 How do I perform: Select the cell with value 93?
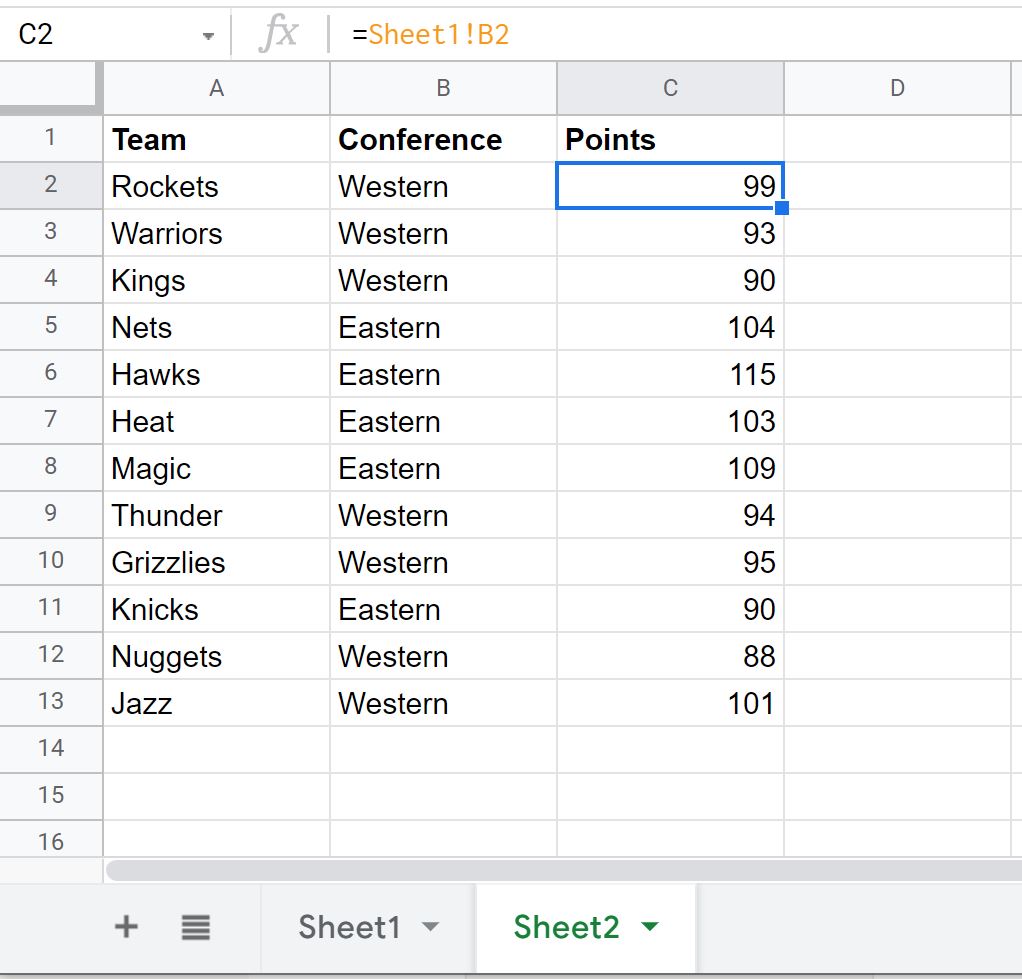click(670, 233)
